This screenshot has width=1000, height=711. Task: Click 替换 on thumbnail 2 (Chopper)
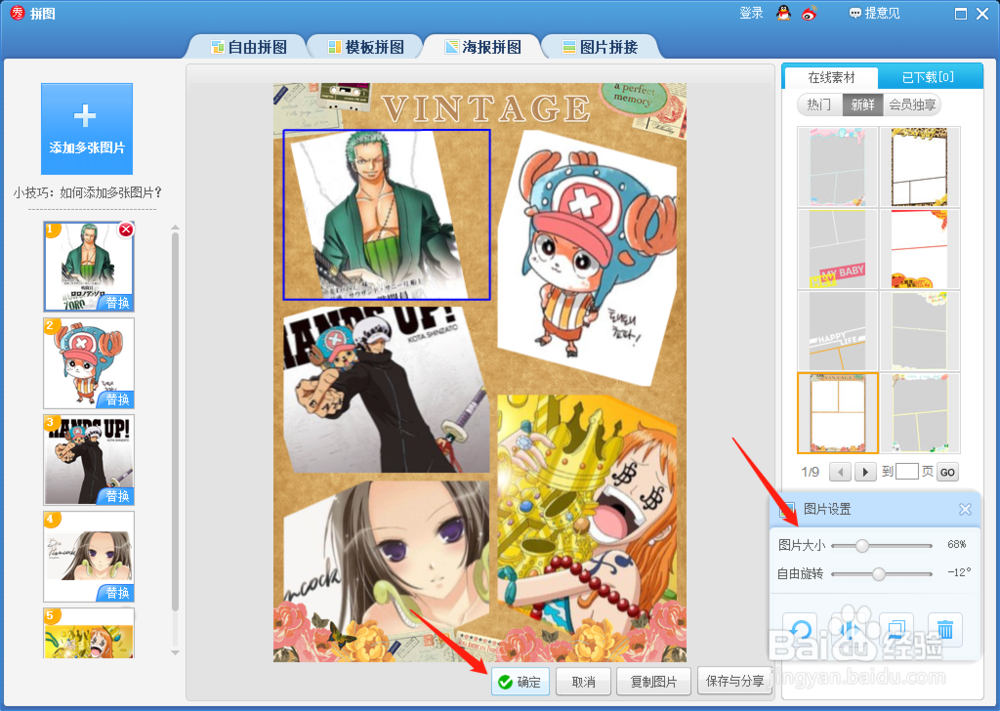click(x=117, y=400)
